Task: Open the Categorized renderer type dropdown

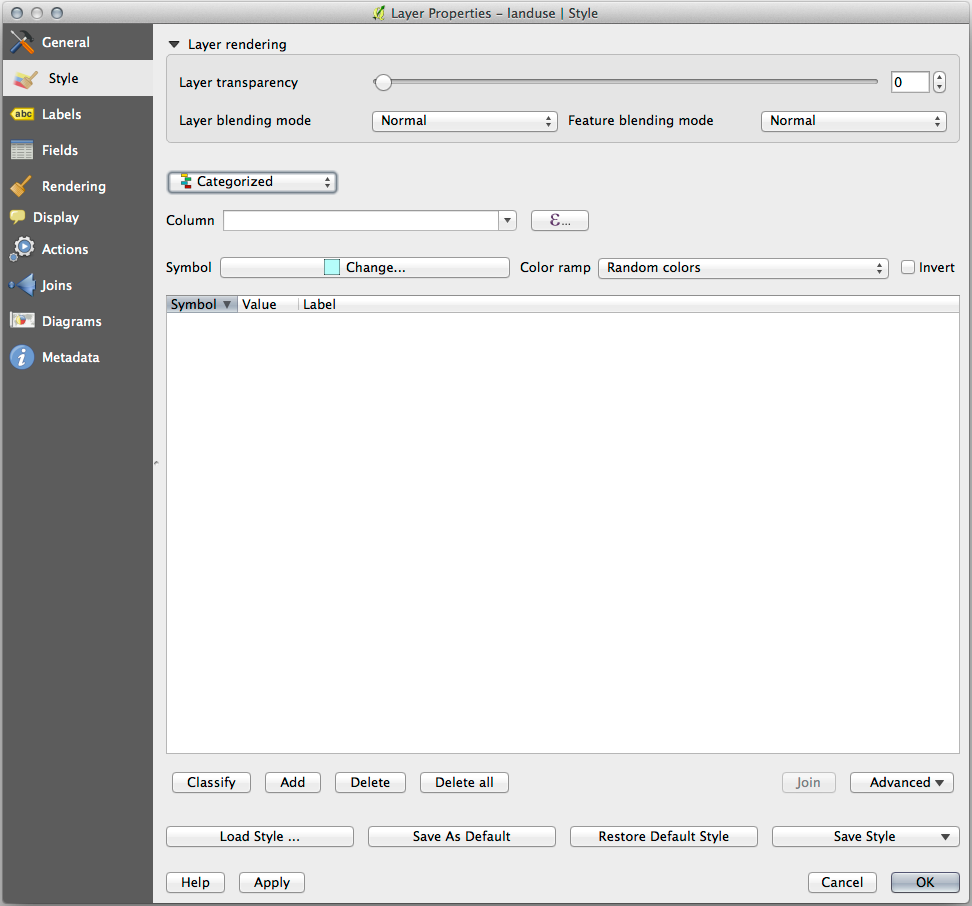Action: 252,182
